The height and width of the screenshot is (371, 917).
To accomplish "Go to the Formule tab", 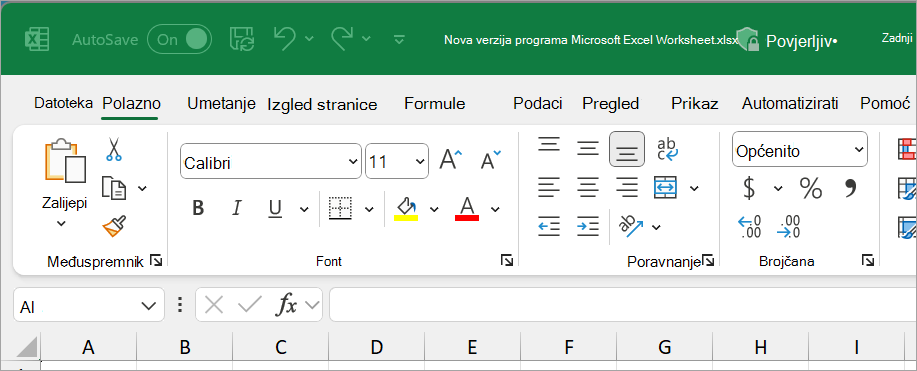I will tap(435, 104).
